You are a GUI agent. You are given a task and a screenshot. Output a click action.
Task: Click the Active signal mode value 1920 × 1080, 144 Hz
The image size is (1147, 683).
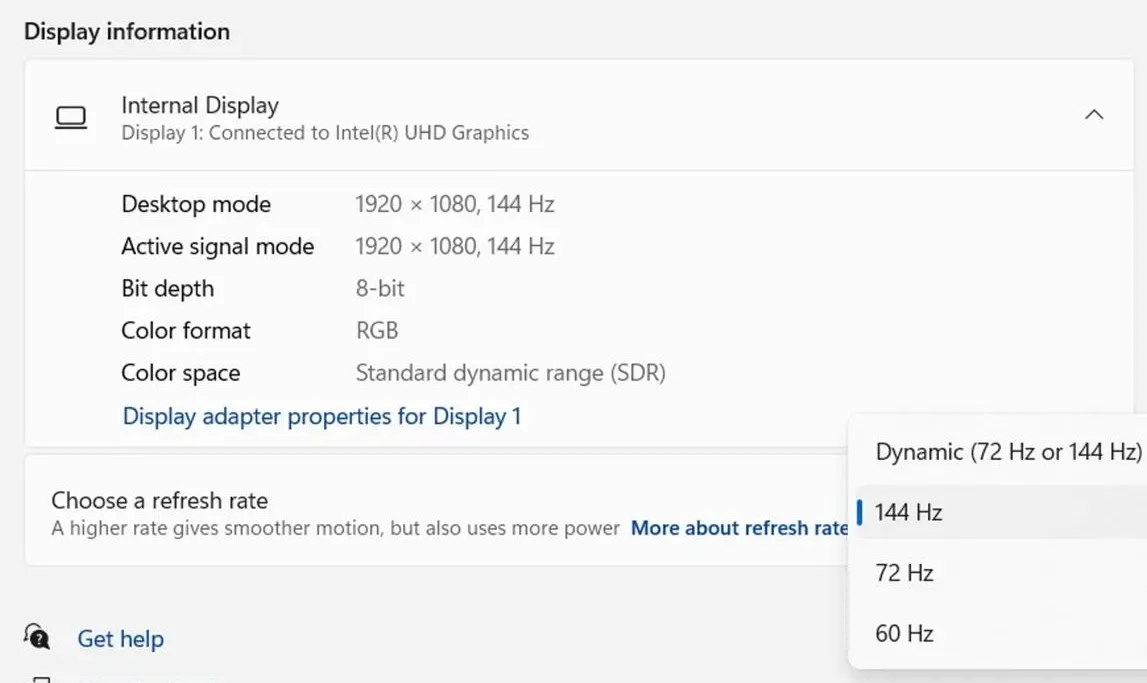(x=454, y=246)
